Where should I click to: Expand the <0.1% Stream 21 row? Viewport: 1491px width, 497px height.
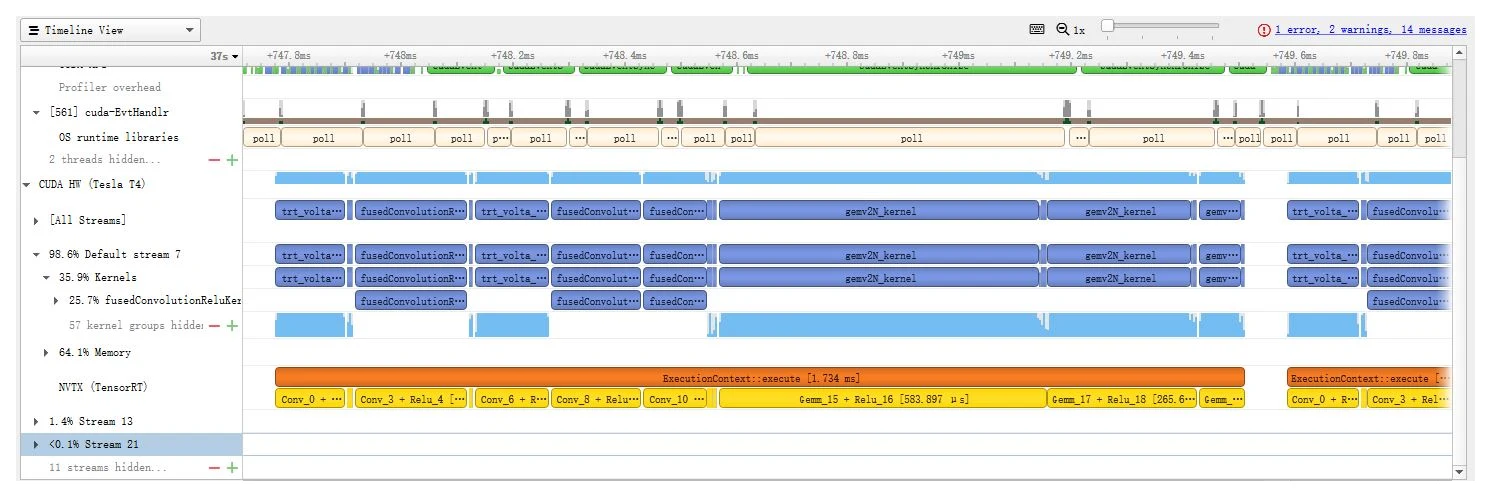click(x=37, y=444)
